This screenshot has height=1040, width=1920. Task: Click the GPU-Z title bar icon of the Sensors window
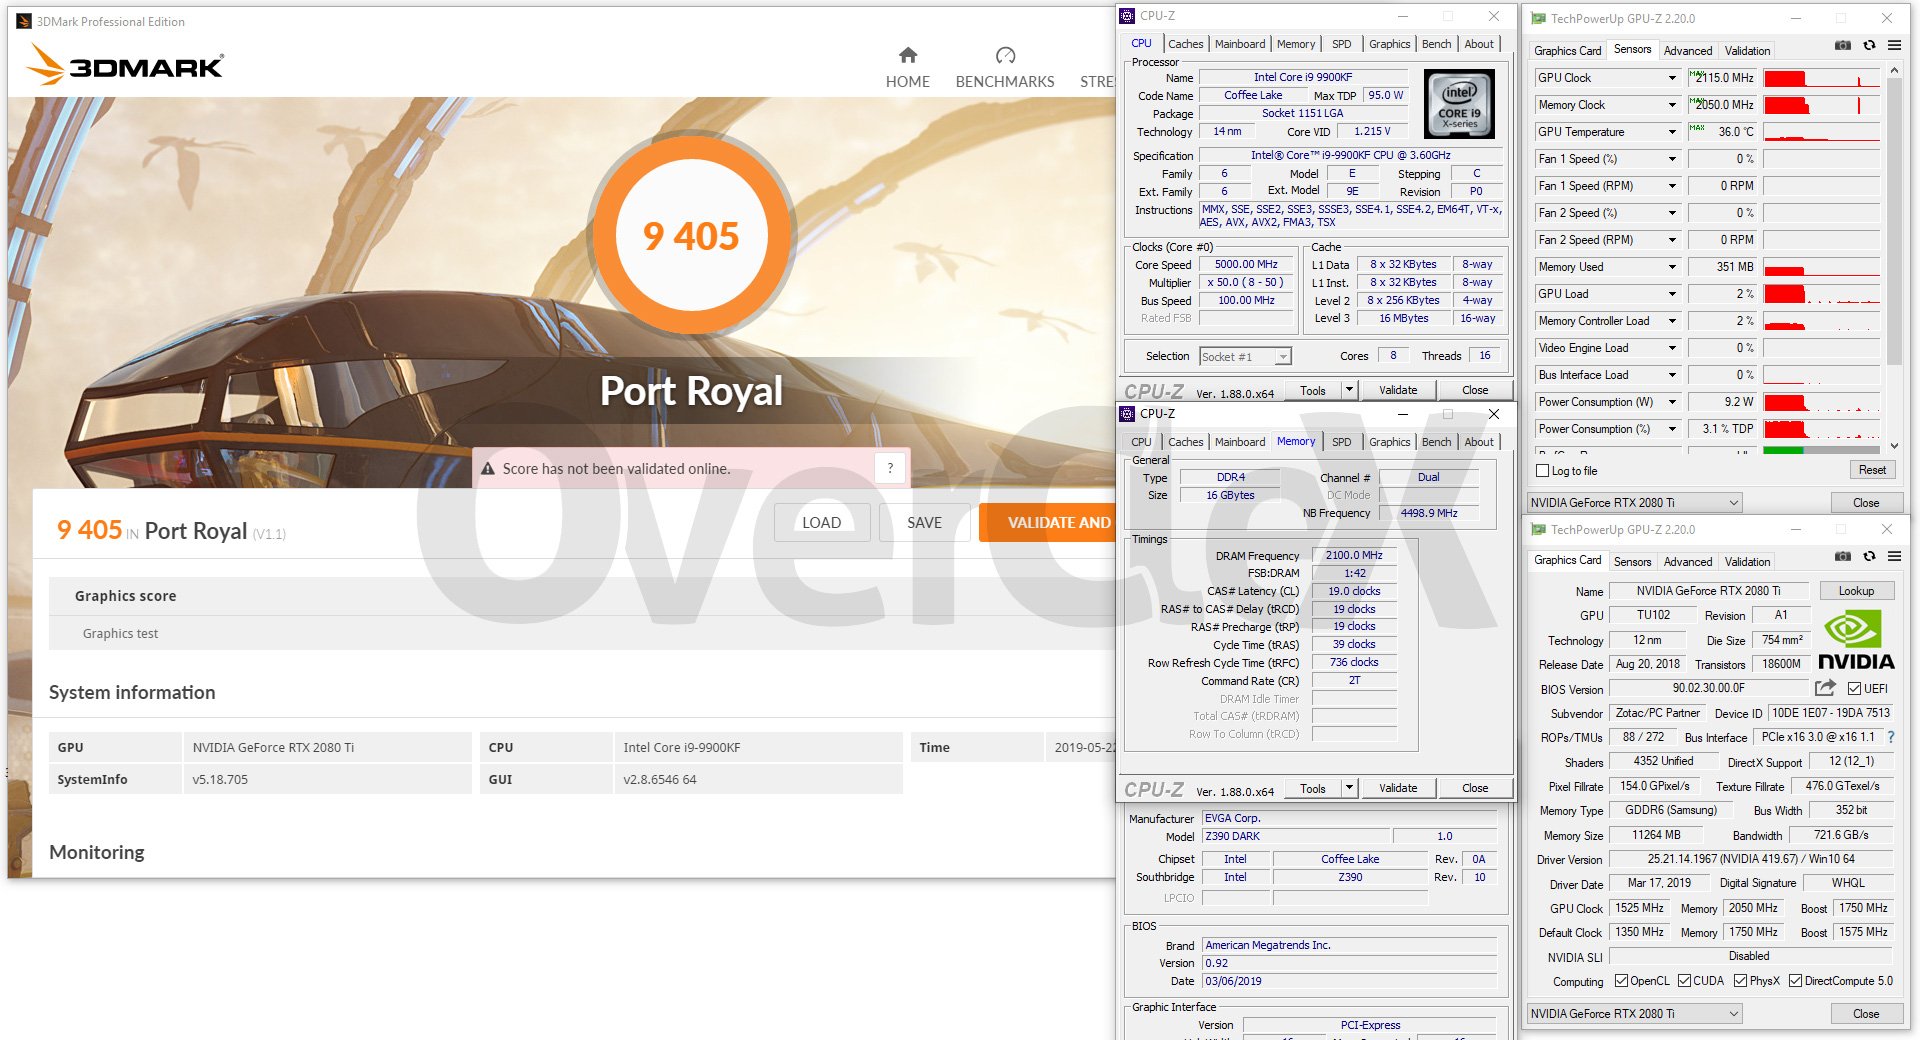coord(1538,18)
